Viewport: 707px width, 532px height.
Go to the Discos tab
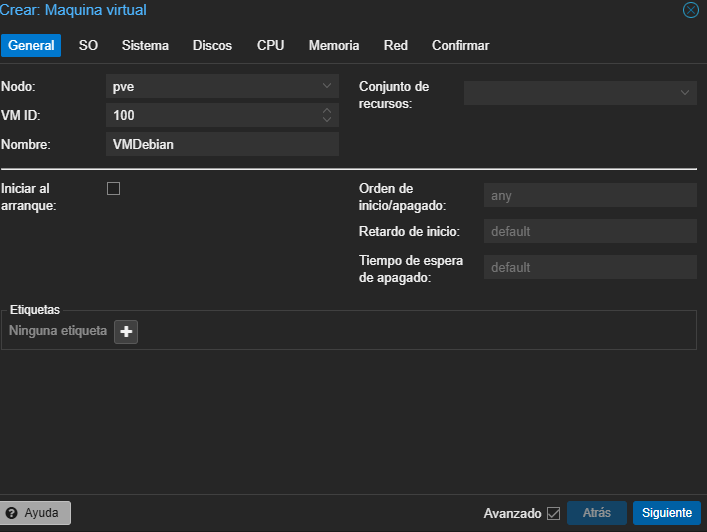click(x=212, y=46)
